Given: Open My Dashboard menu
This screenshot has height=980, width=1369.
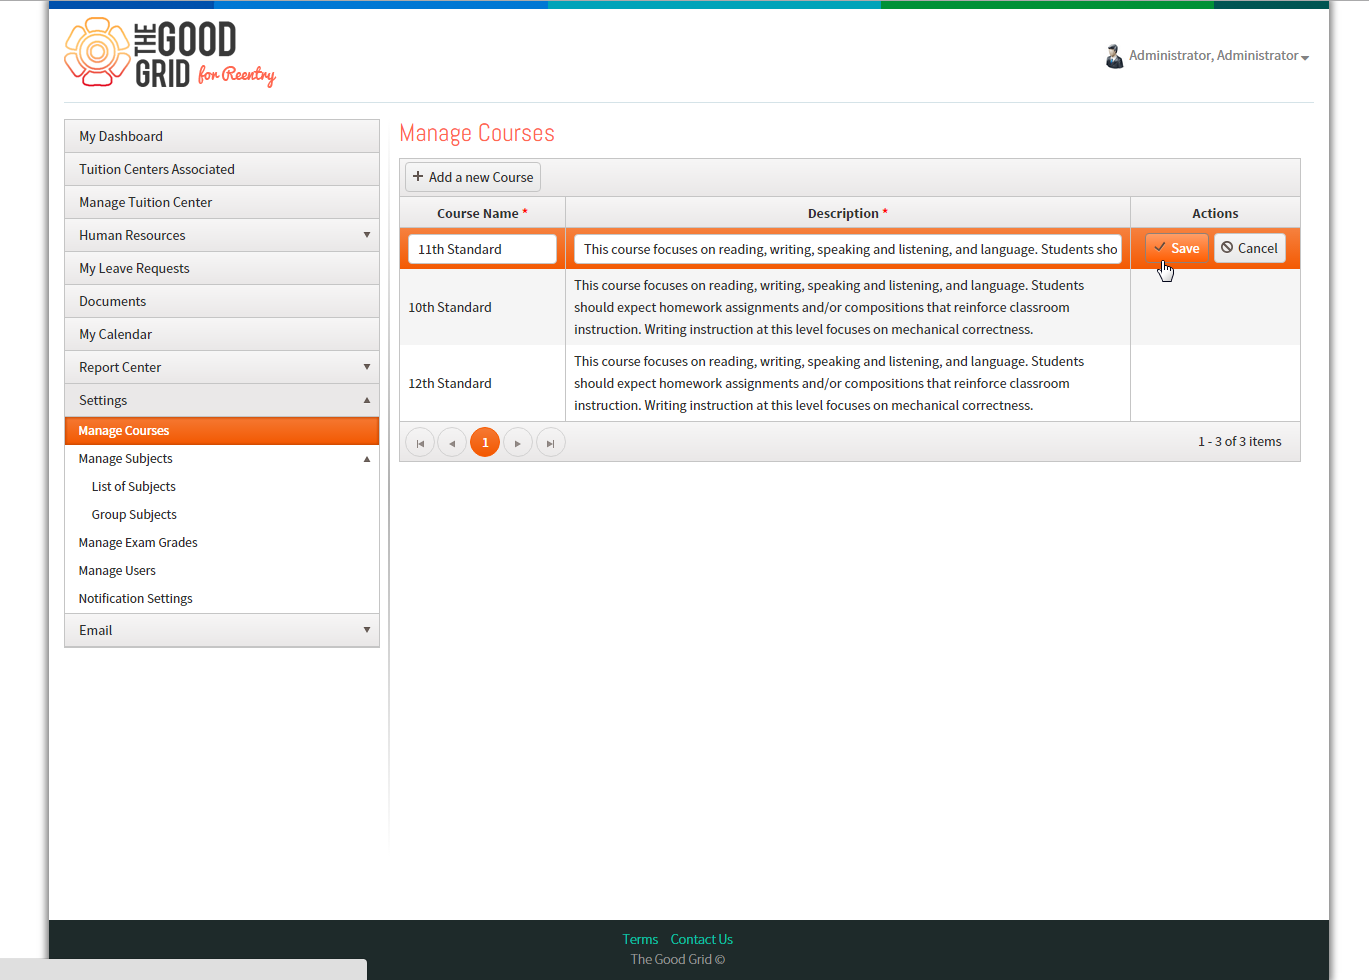Looking at the screenshot, I should 222,136.
